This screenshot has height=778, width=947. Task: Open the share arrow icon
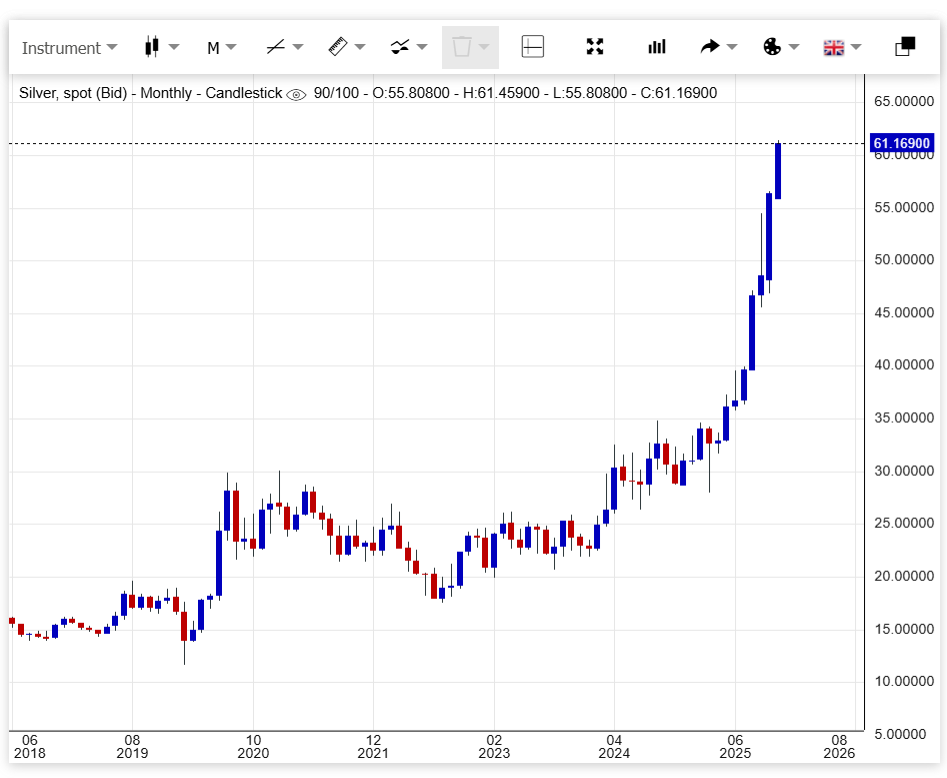(x=710, y=47)
